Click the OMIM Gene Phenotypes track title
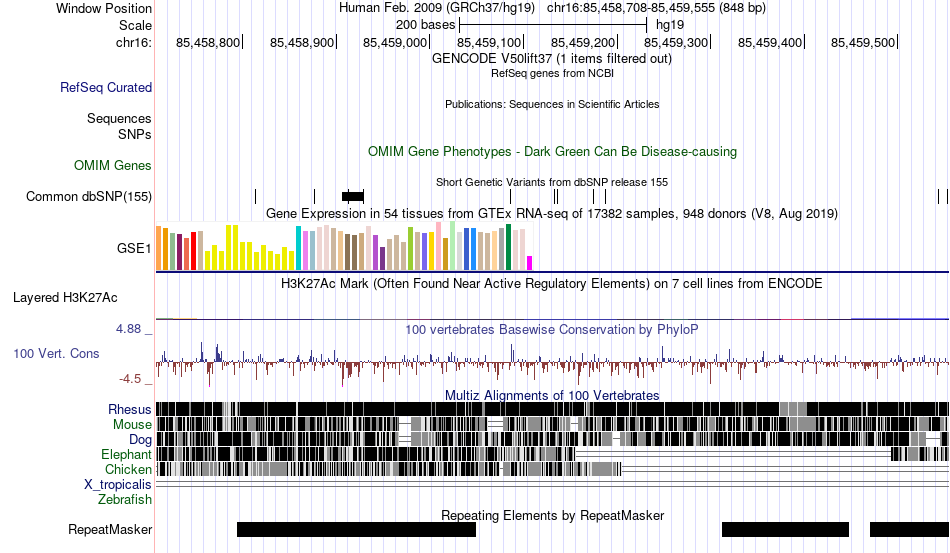Viewport: 950px width, 553px height. tap(552, 151)
